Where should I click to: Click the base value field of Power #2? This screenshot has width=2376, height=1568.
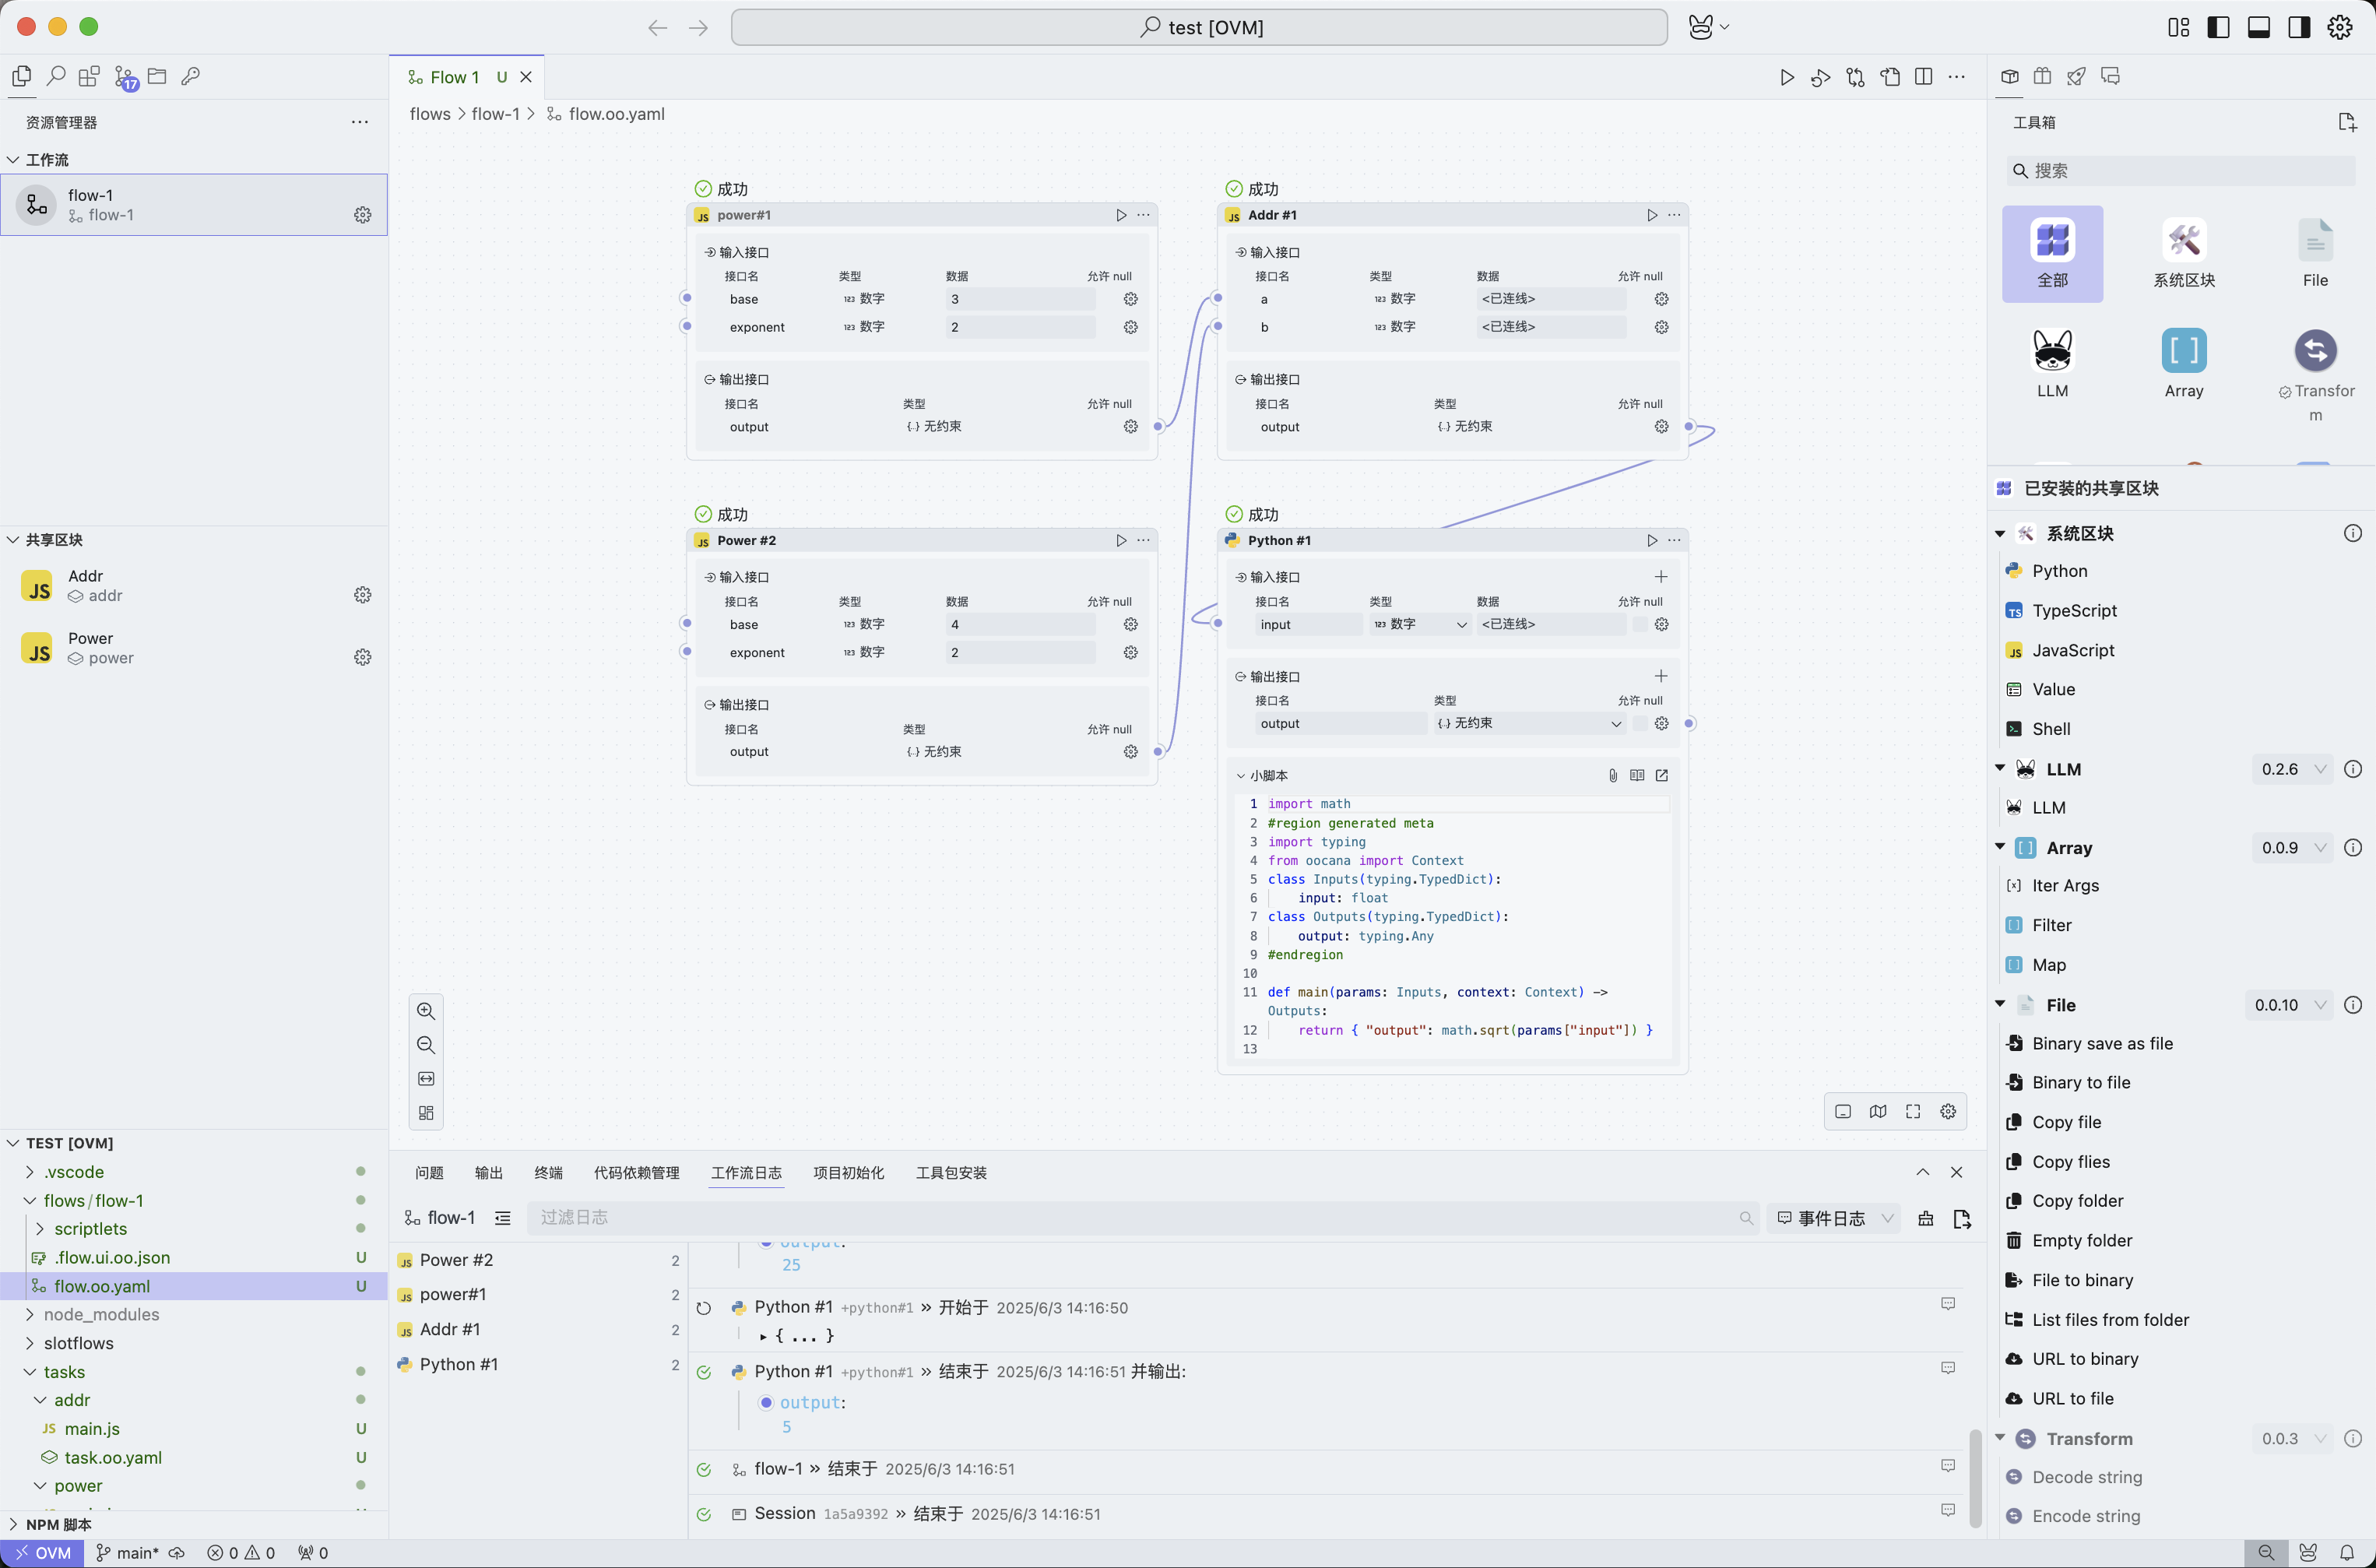click(x=1020, y=624)
